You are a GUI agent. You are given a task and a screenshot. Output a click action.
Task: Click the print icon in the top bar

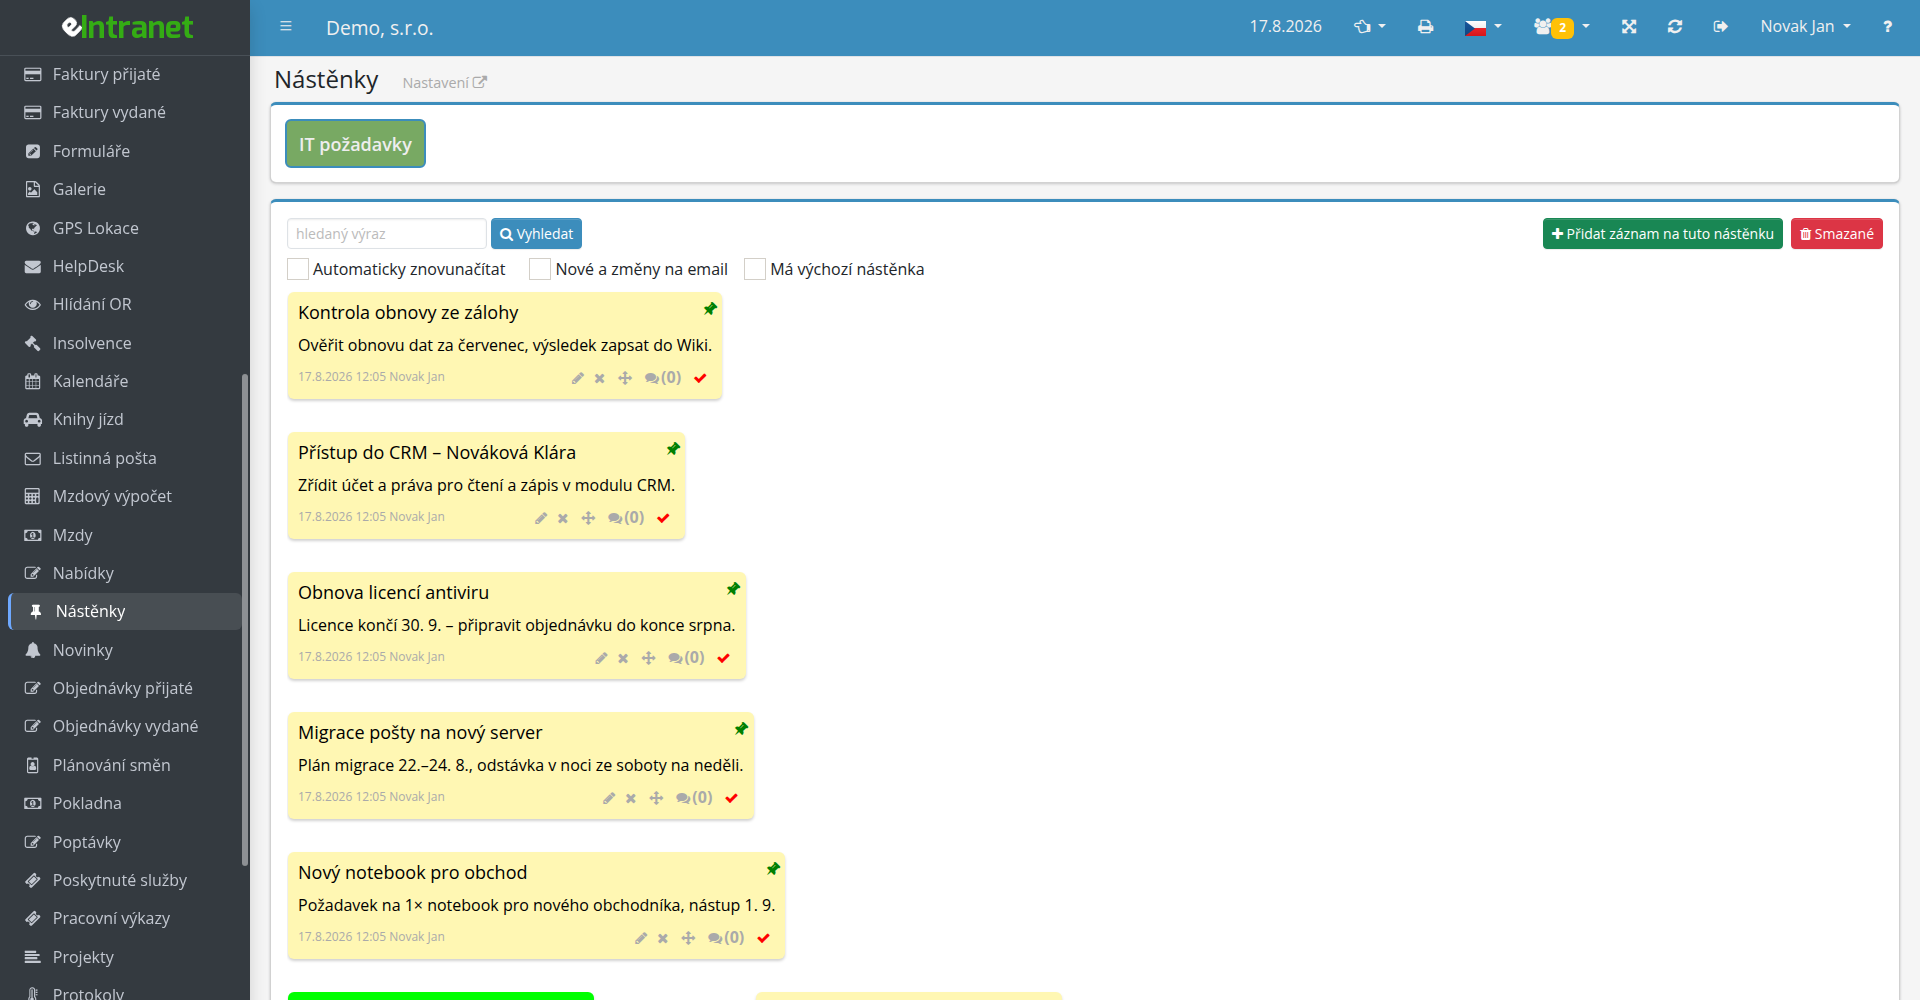(x=1426, y=27)
